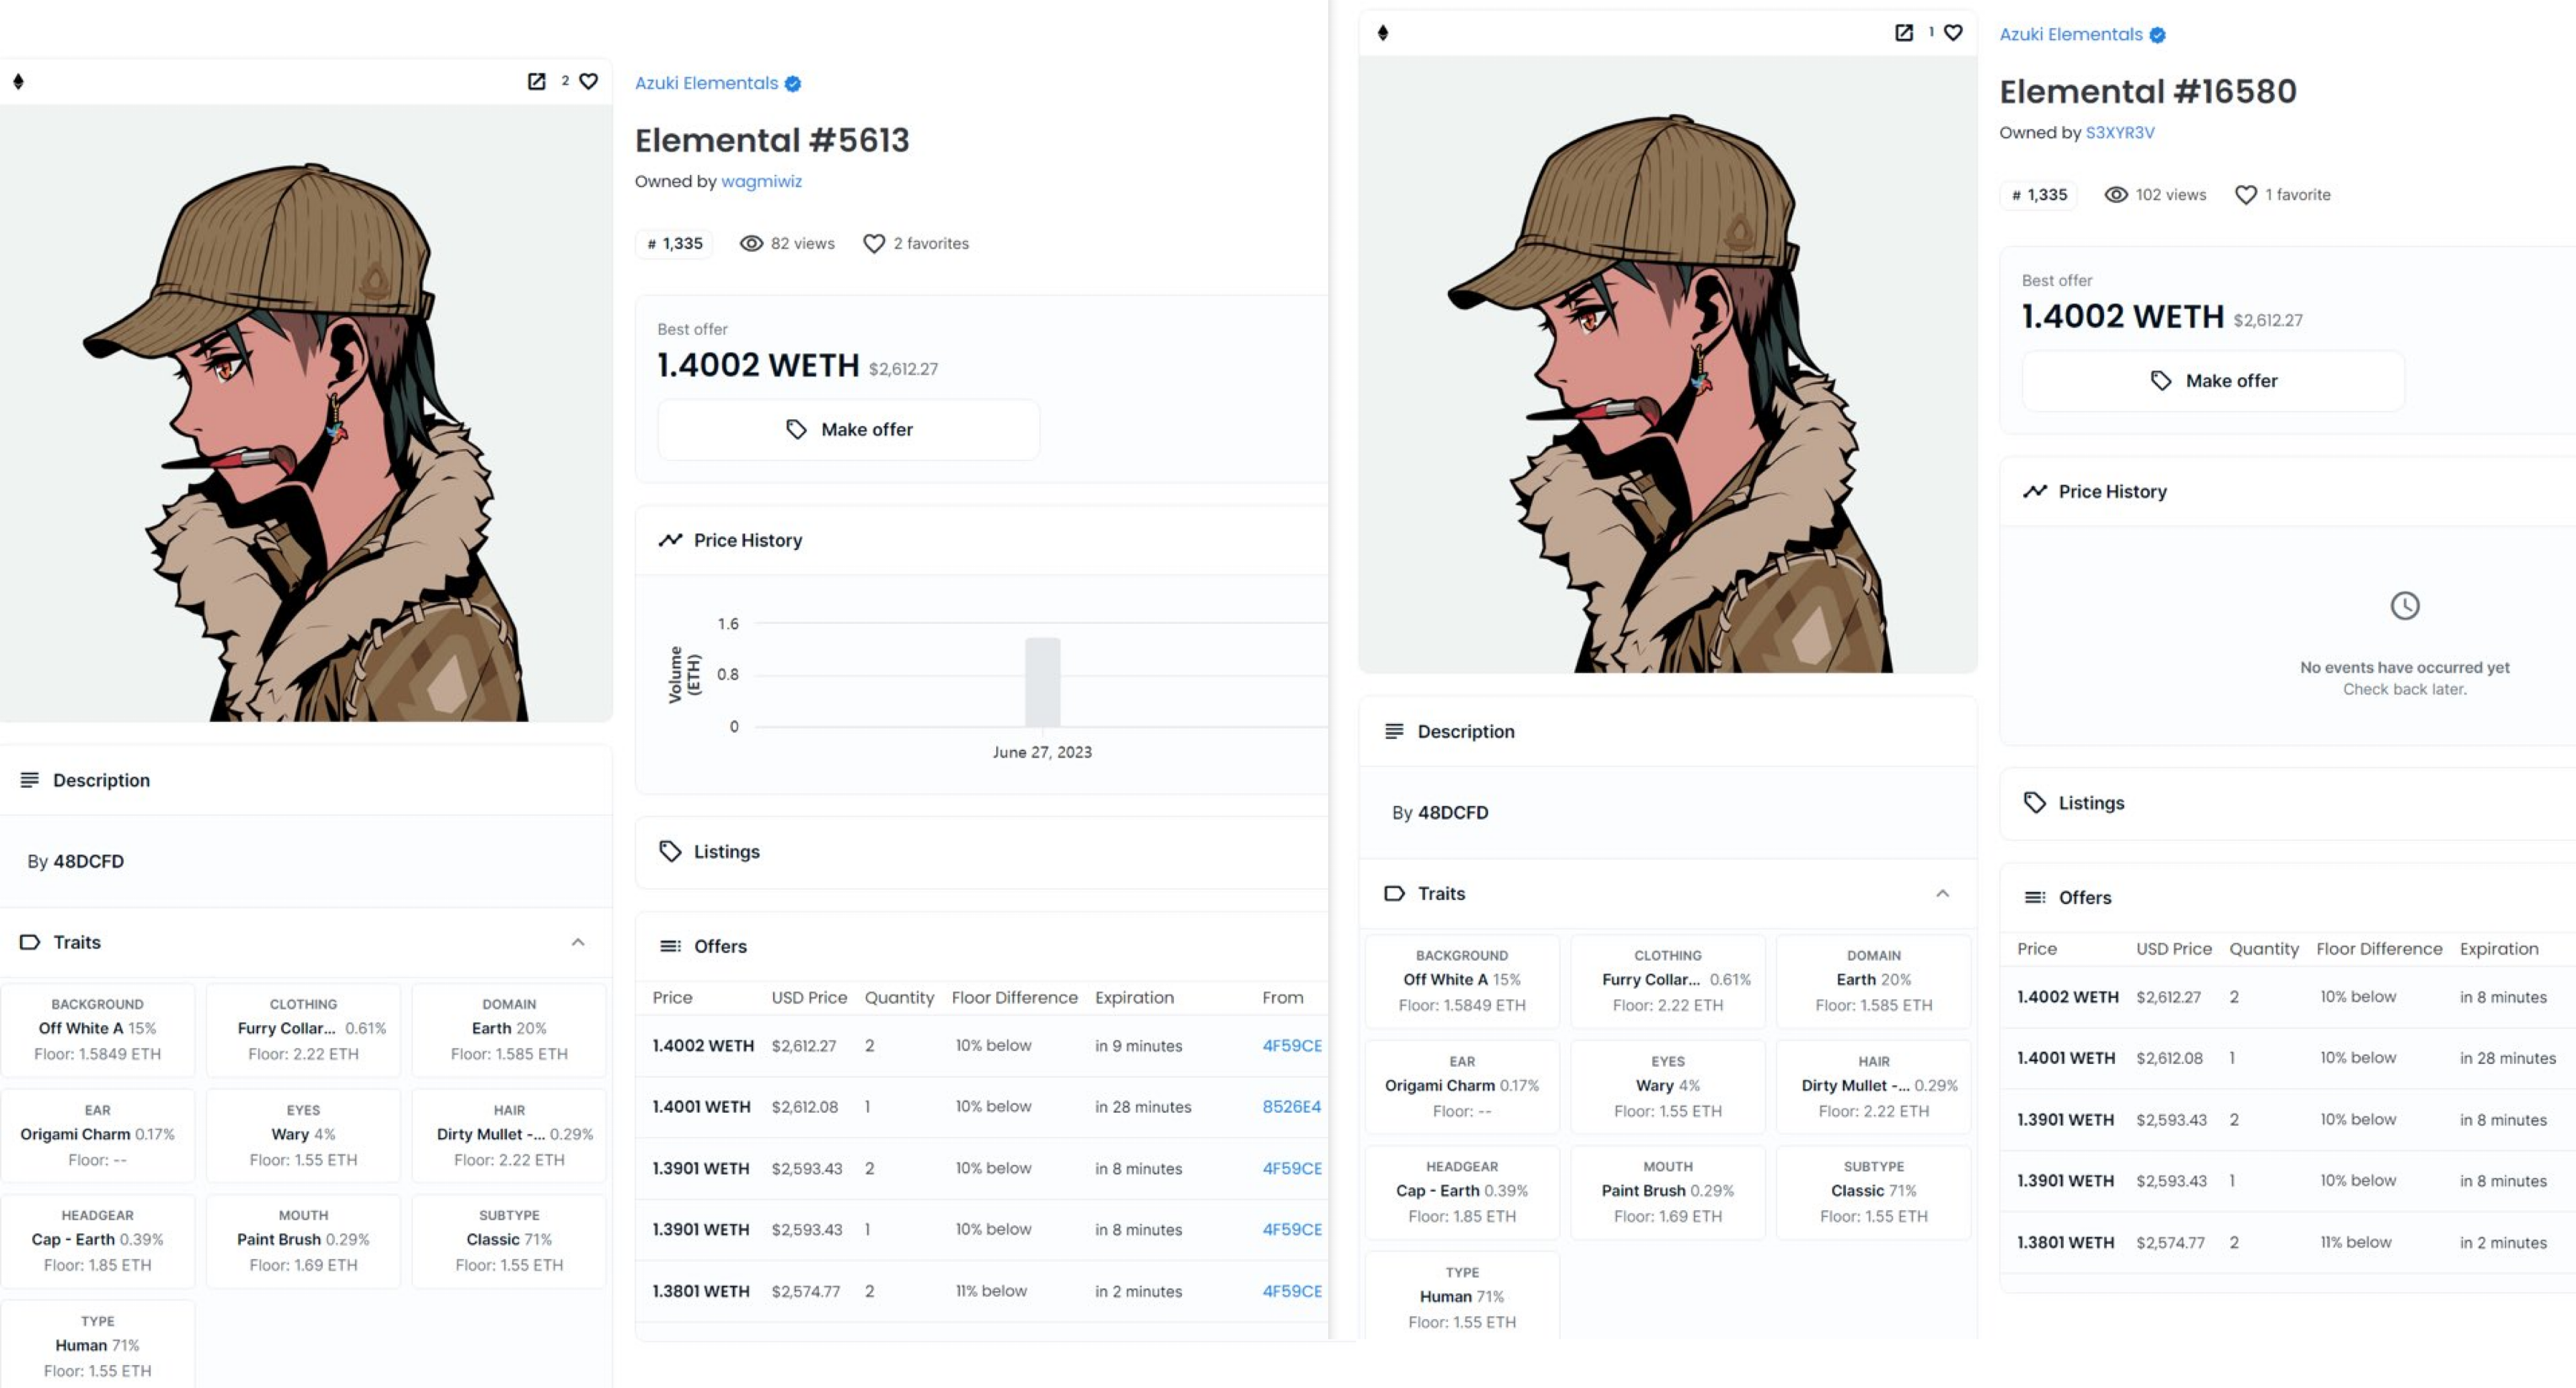Select Background Off White A trait for #5613
This screenshot has width=2576, height=1388.
[x=98, y=1030]
